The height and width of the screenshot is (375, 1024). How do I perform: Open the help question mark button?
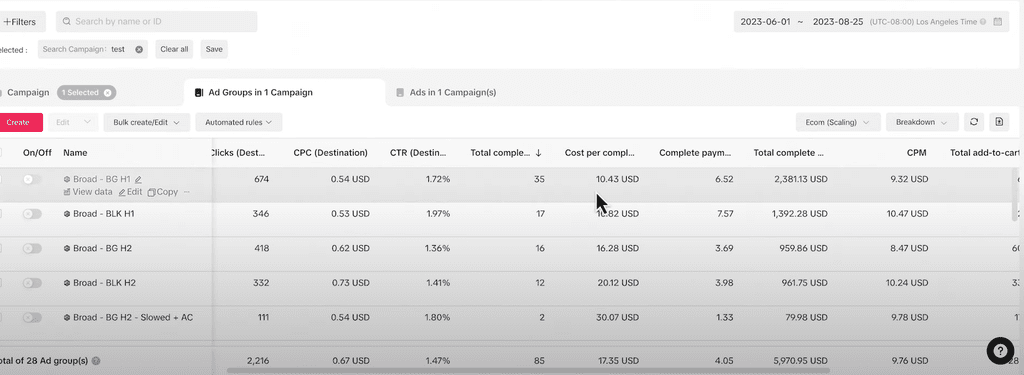[1000, 351]
